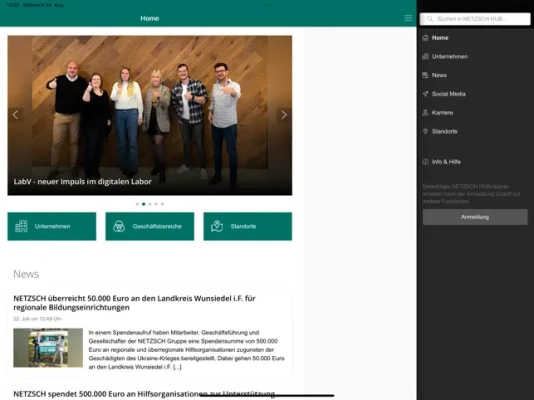Click the Social Media paper-plane icon
The width and height of the screenshot is (534, 400).
[425, 94]
